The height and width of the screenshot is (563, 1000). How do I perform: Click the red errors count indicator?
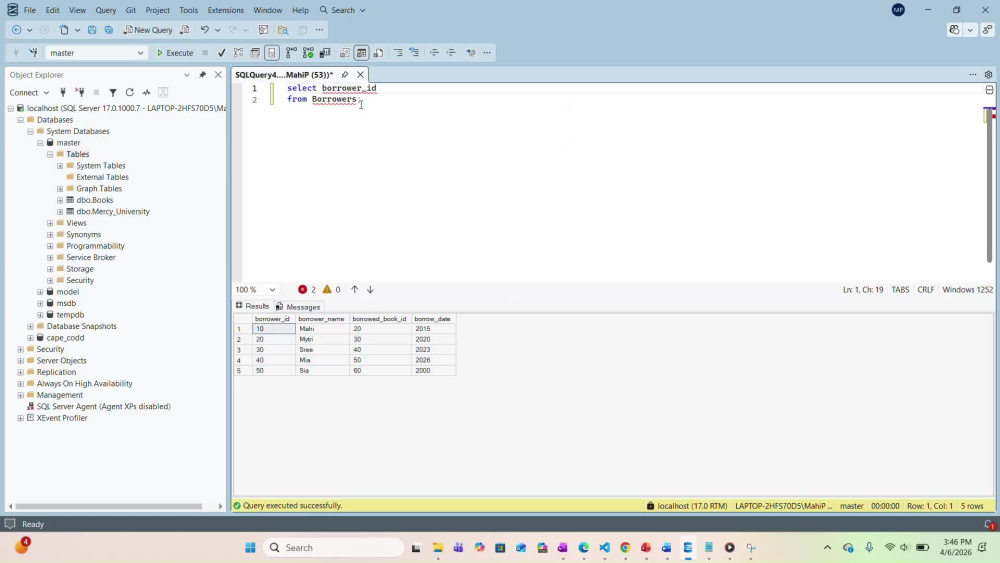pyautogui.click(x=307, y=289)
